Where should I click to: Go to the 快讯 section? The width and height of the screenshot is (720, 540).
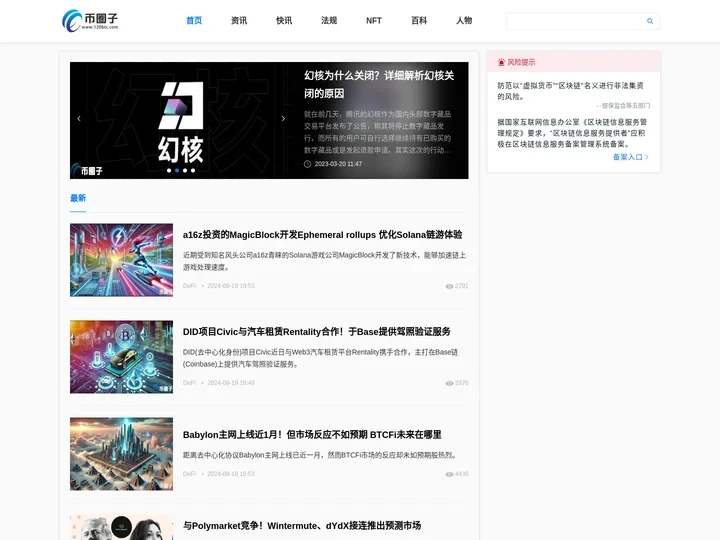[284, 21]
